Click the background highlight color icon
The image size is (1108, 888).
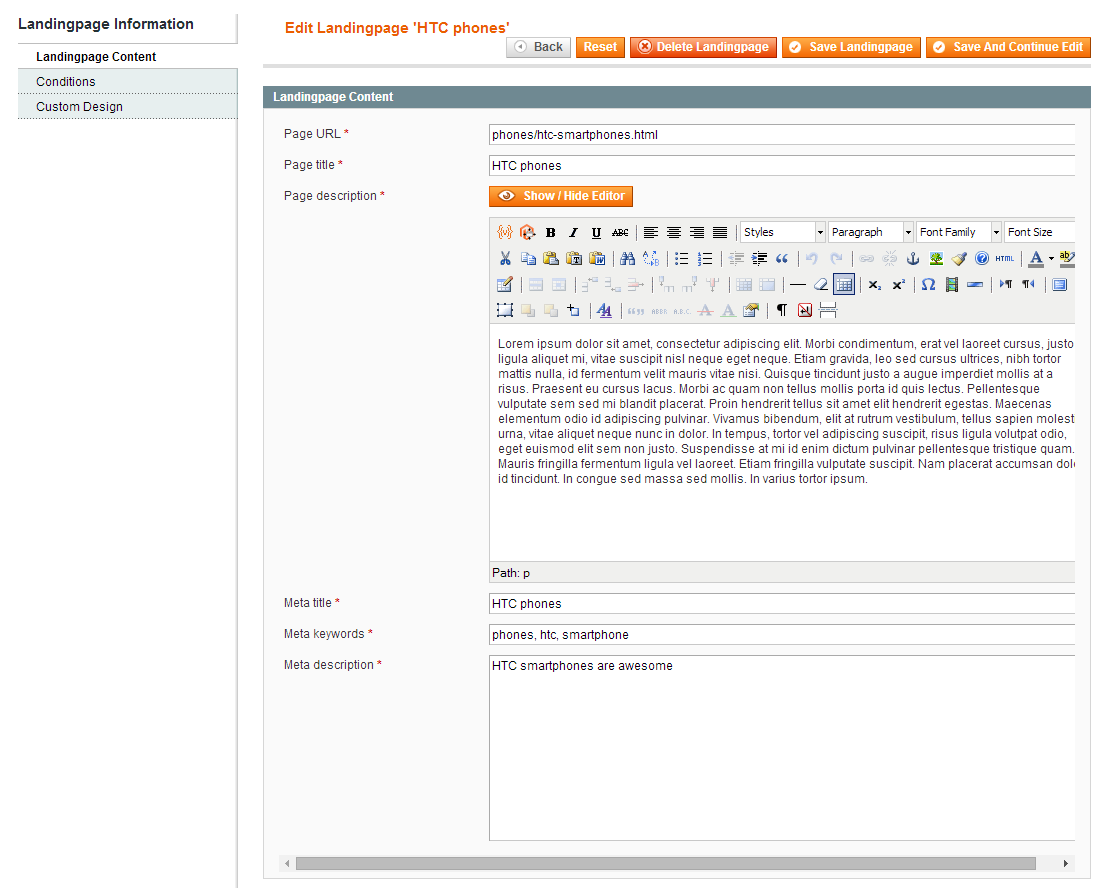coord(1067,259)
